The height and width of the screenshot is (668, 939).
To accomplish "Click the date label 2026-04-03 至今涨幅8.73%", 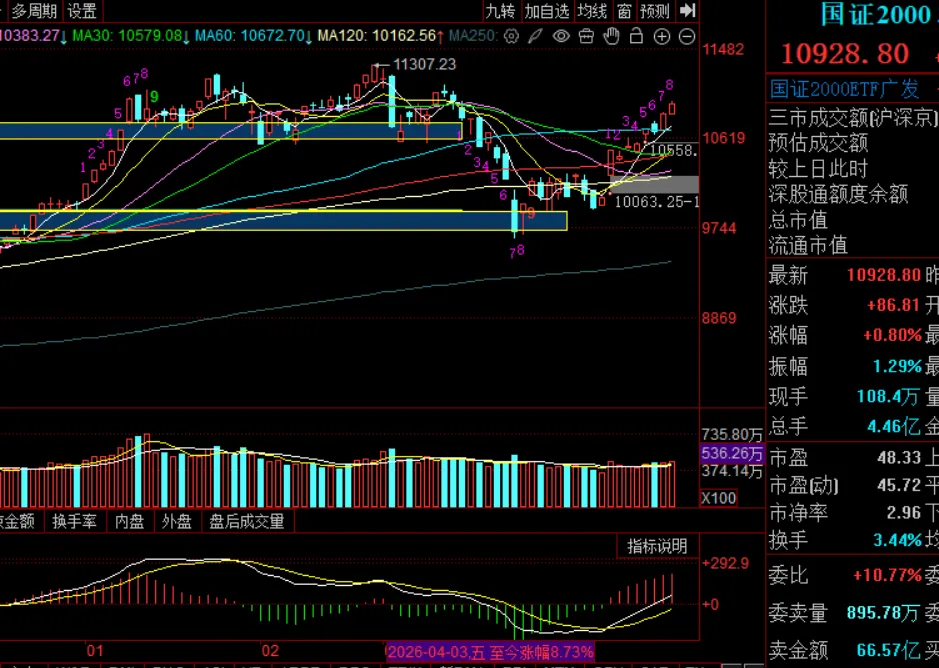I will pos(490,651).
